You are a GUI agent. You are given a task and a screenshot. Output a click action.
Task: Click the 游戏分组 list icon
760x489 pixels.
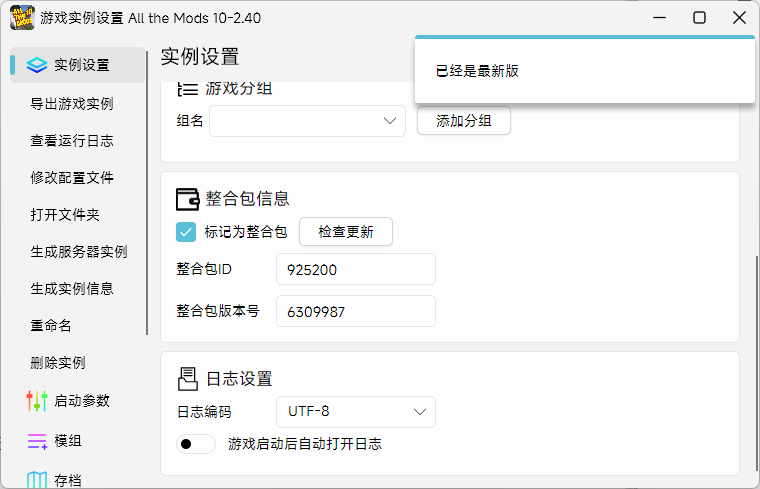188,89
